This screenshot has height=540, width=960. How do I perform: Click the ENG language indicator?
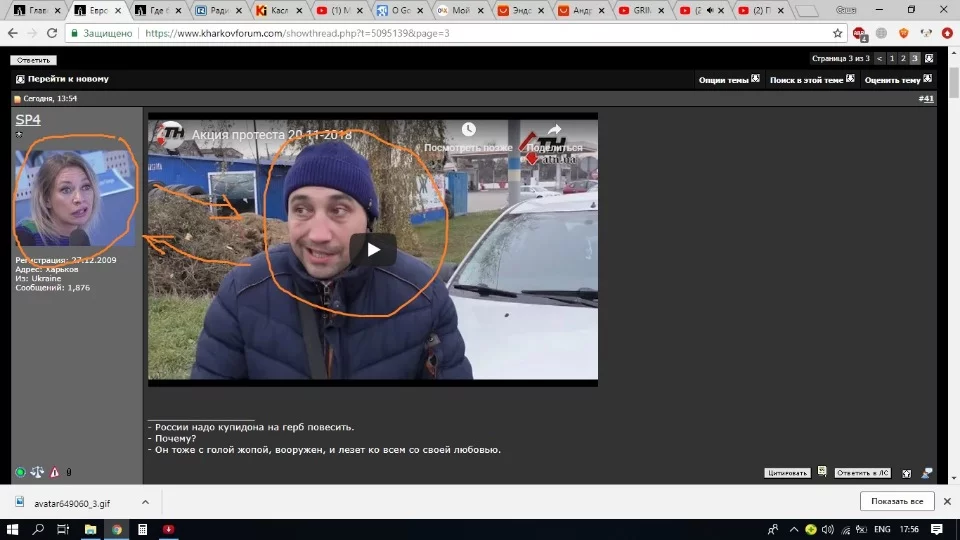pyautogui.click(x=882, y=529)
